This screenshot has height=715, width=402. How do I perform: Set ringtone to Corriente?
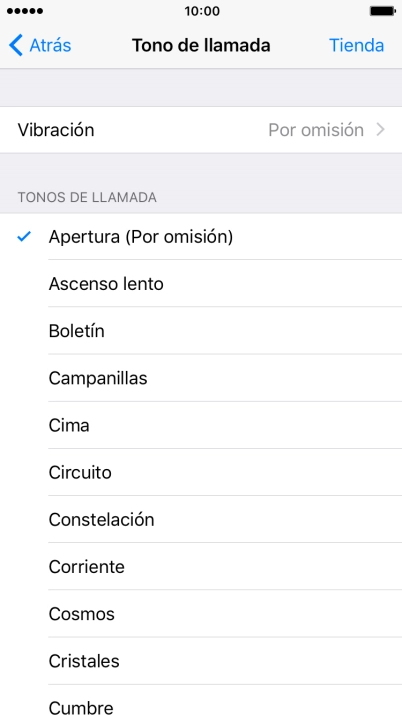201,566
